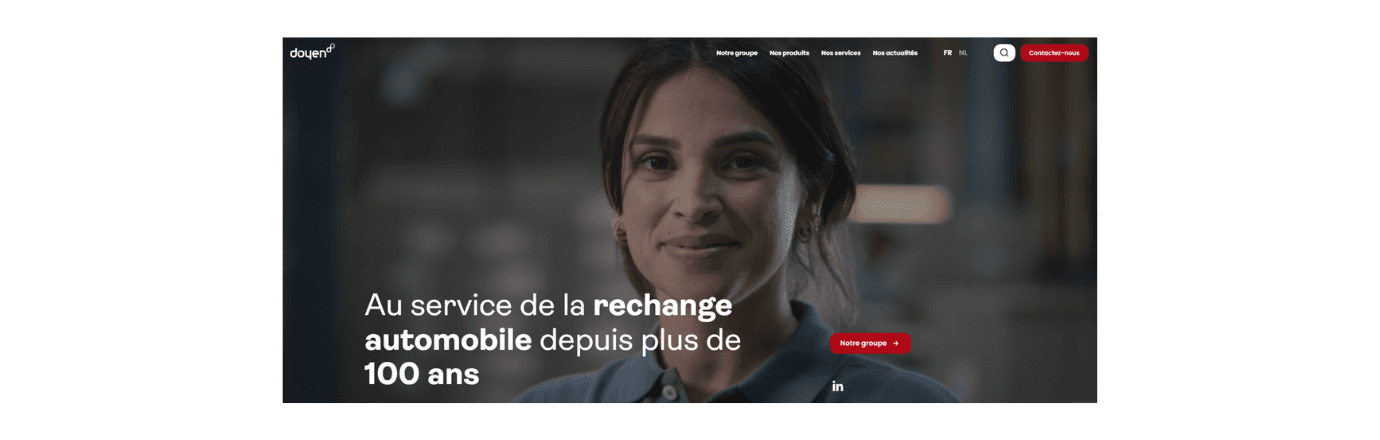Screen dimensions: 1380x440
Task: Click the "Au service de la" headline text
Action: click(x=475, y=305)
